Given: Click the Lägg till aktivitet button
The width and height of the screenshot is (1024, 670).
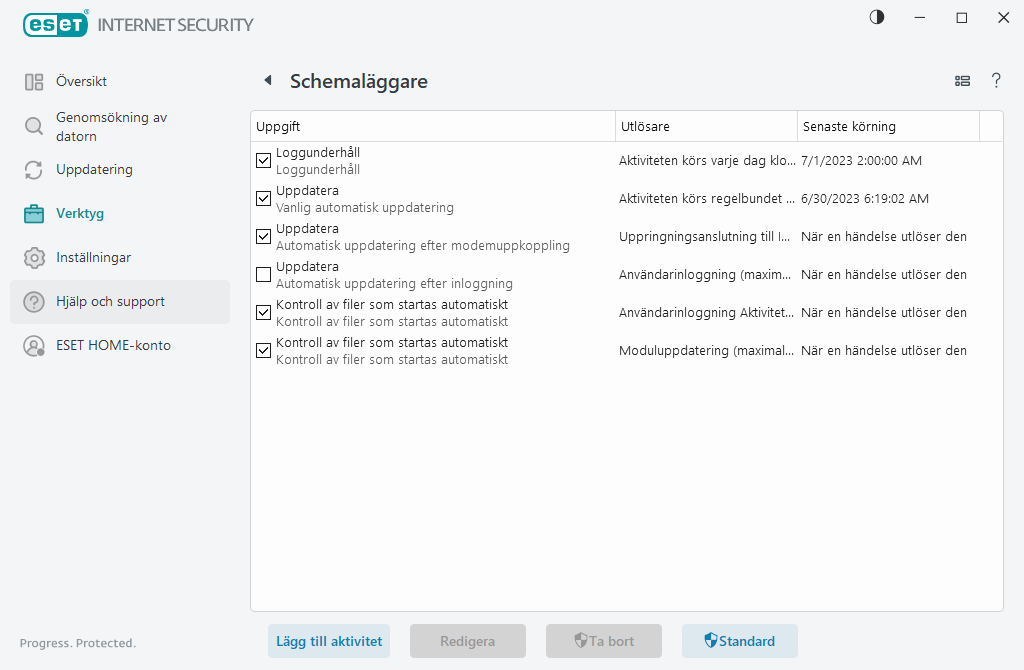Looking at the screenshot, I should click(328, 641).
